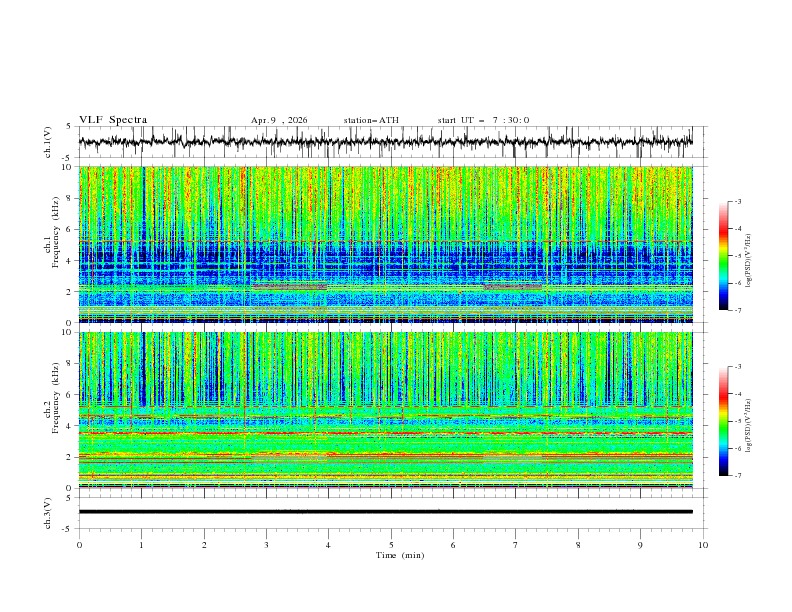Click the "Time (min)" axis label

(400, 555)
